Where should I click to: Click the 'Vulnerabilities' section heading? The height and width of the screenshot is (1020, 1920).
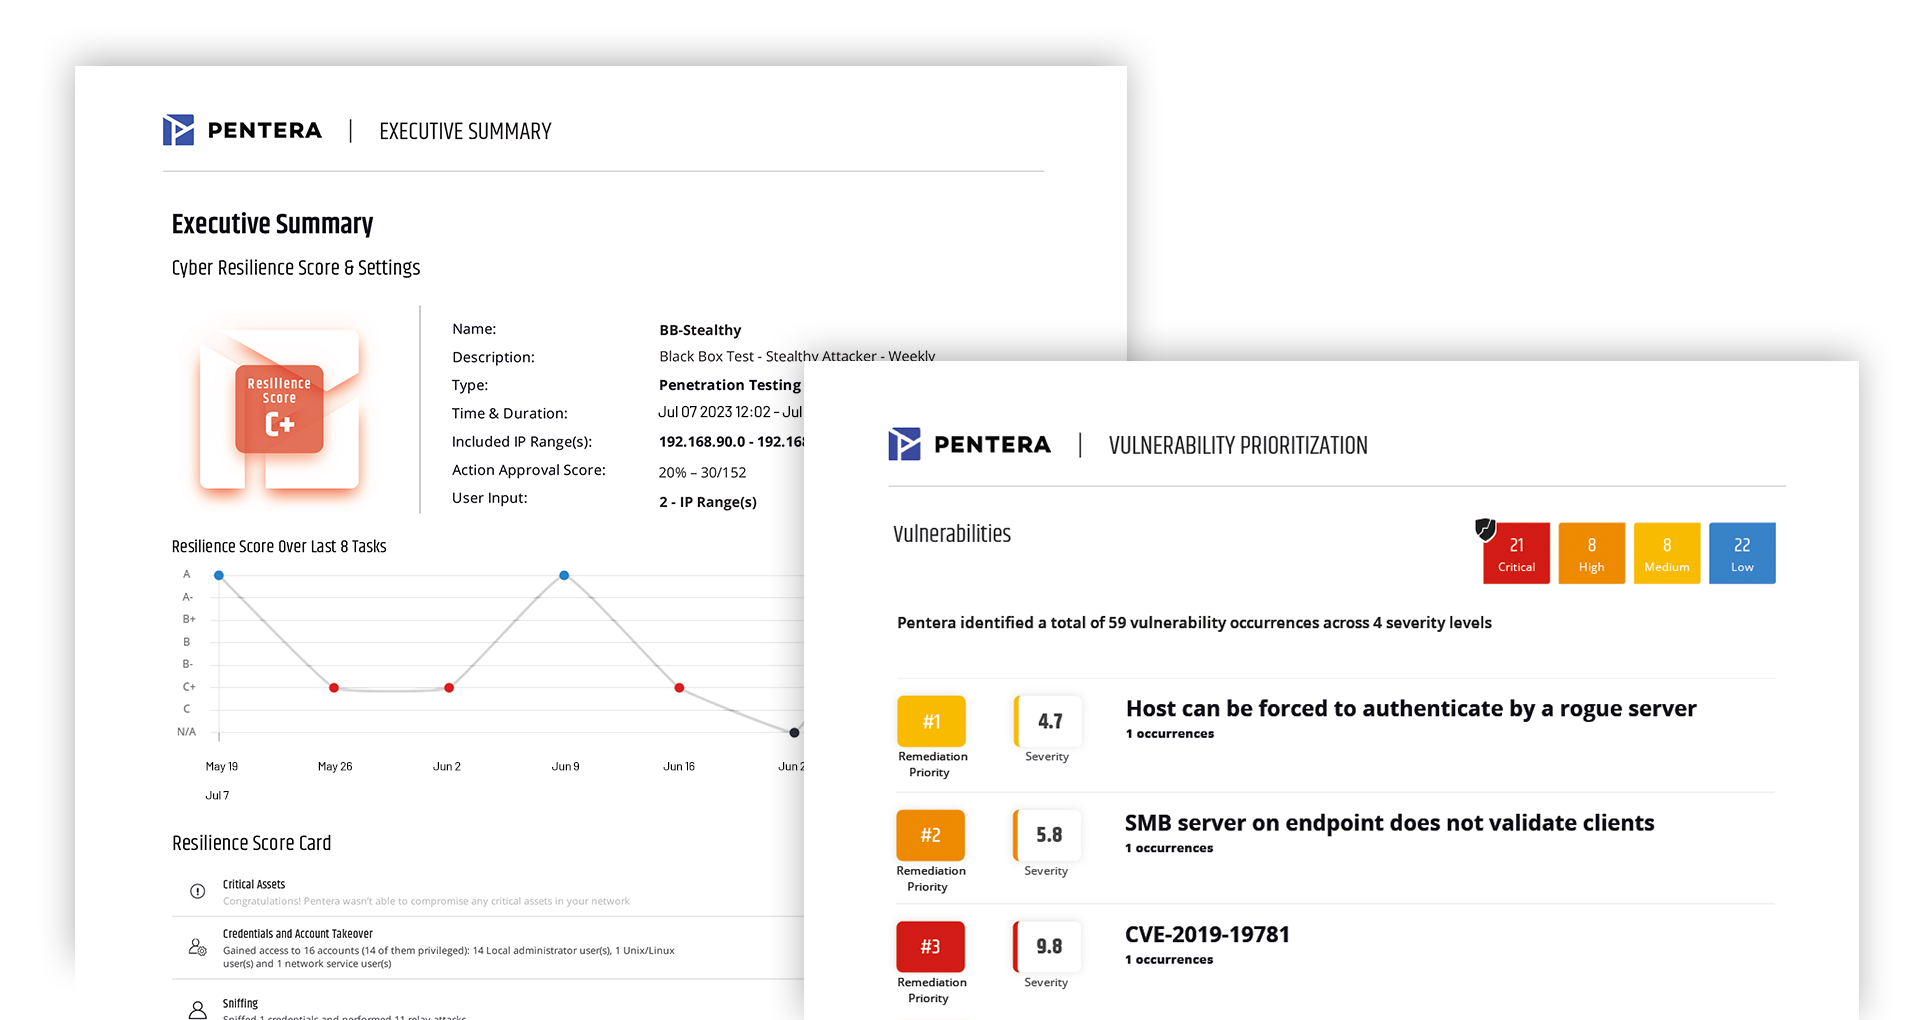coord(951,534)
